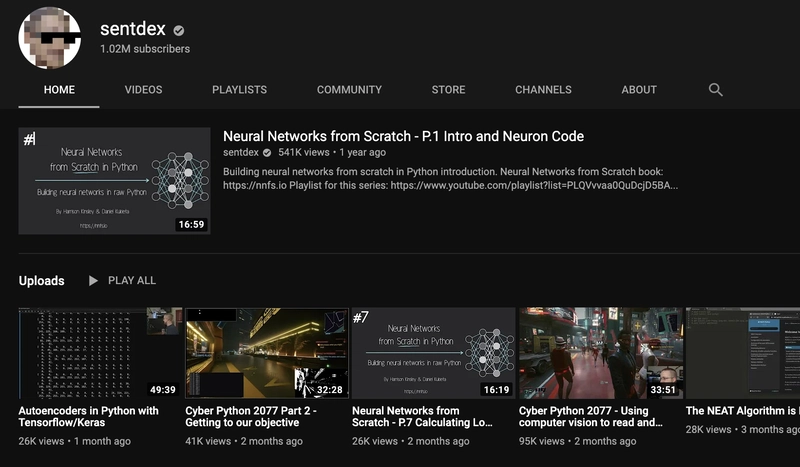This screenshot has height=467, width=800.
Task: Click the 32:28 duration badge
Action: click(x=330, y=389)
